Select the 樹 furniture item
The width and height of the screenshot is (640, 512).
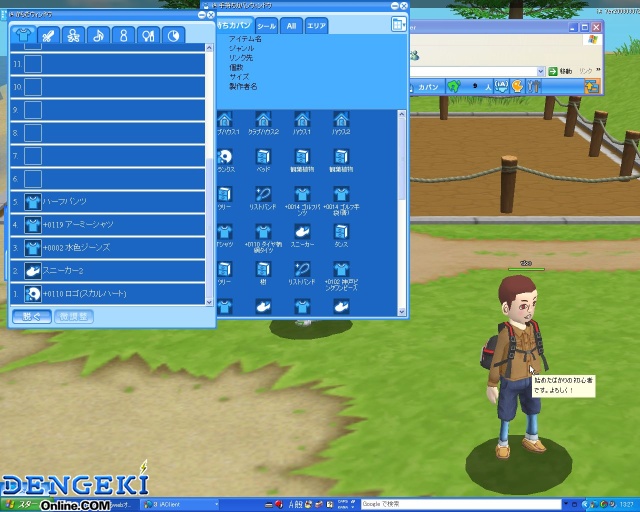pyautogui.click(x=263, y=273)
